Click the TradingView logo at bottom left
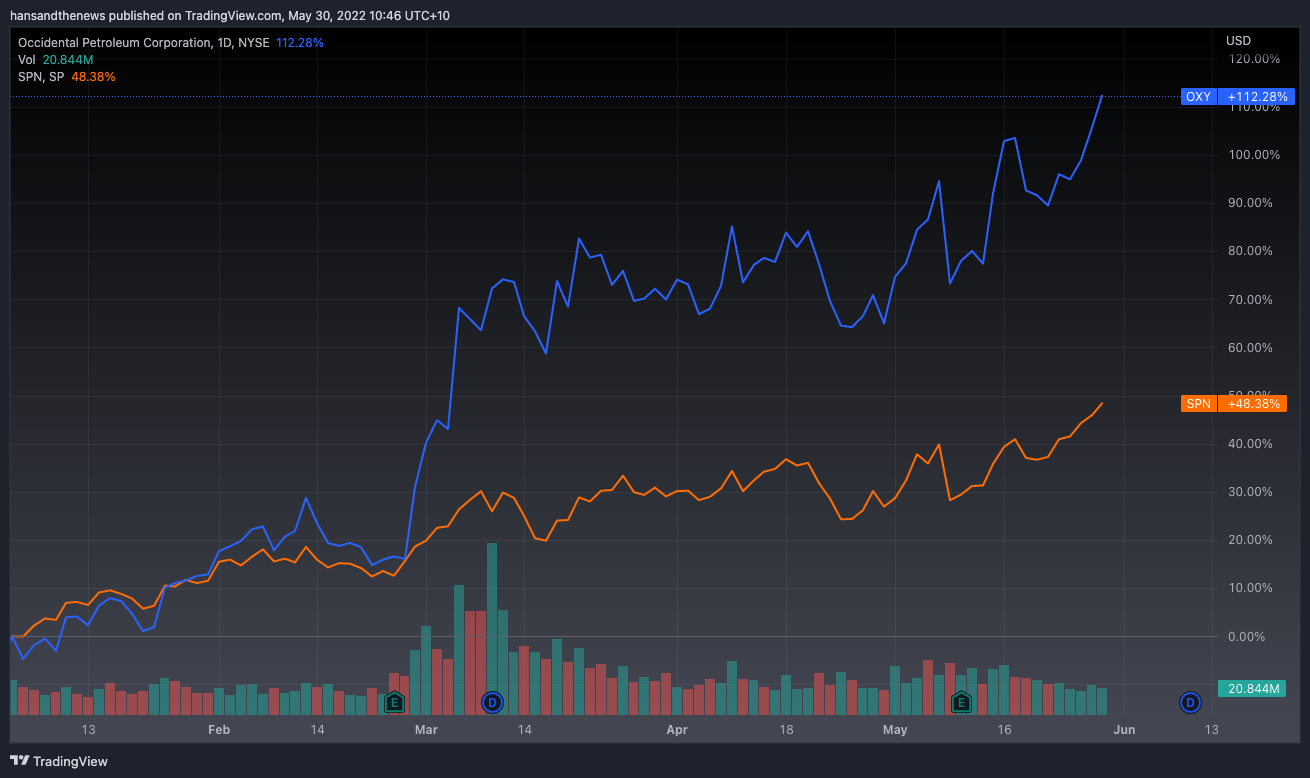Screen dimensions: 1310x778 [58, 761]
